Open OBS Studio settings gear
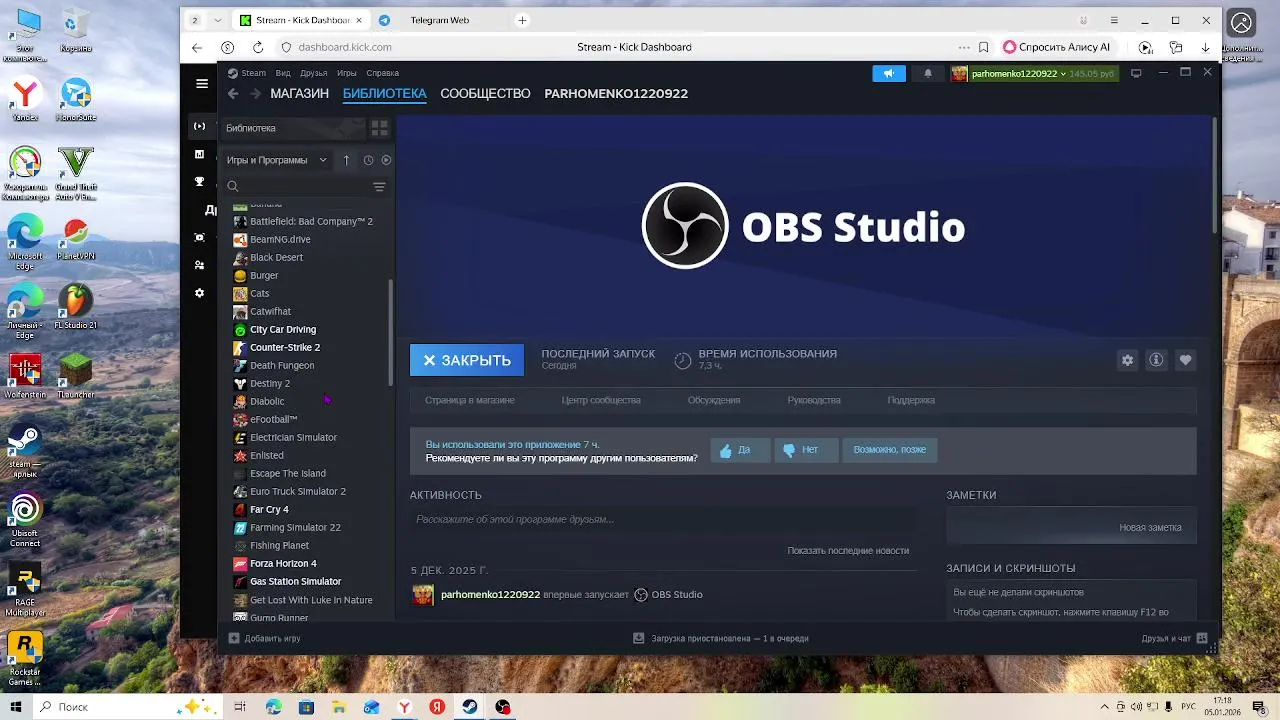Screen dimensions: 1280x720 click(1127, 360)
